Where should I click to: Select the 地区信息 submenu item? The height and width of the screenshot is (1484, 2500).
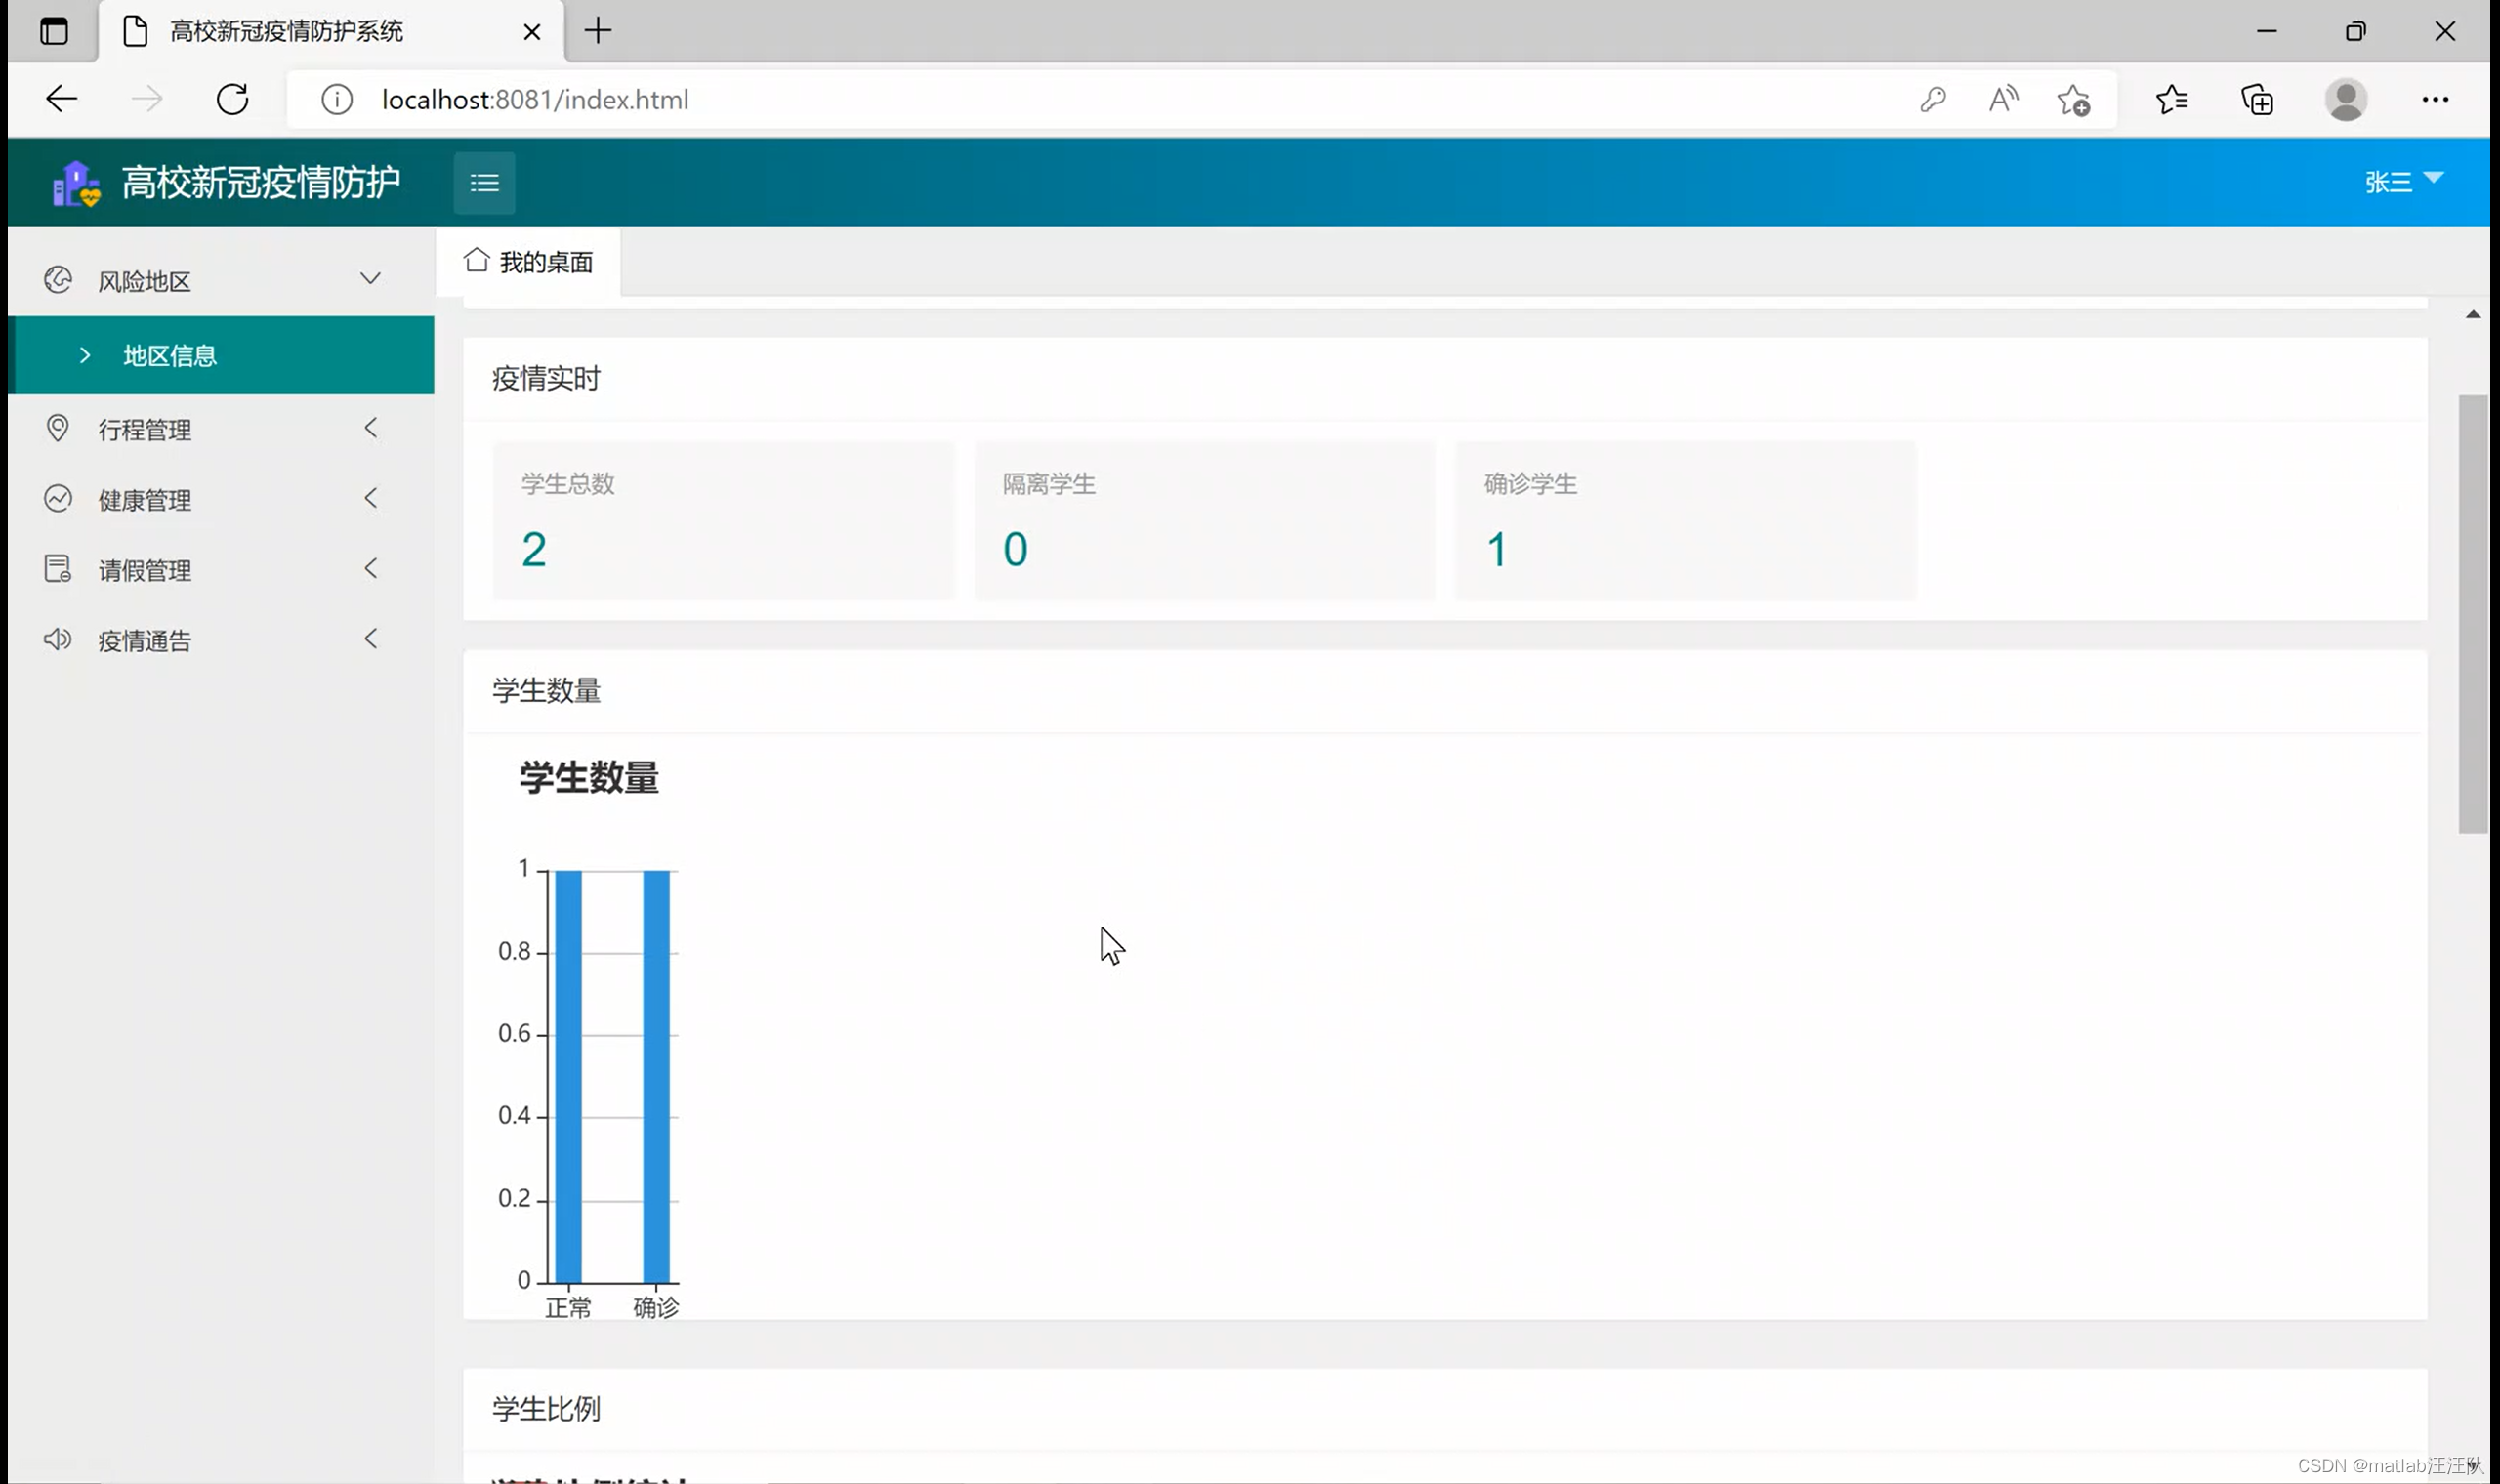[x=170, y=356]
